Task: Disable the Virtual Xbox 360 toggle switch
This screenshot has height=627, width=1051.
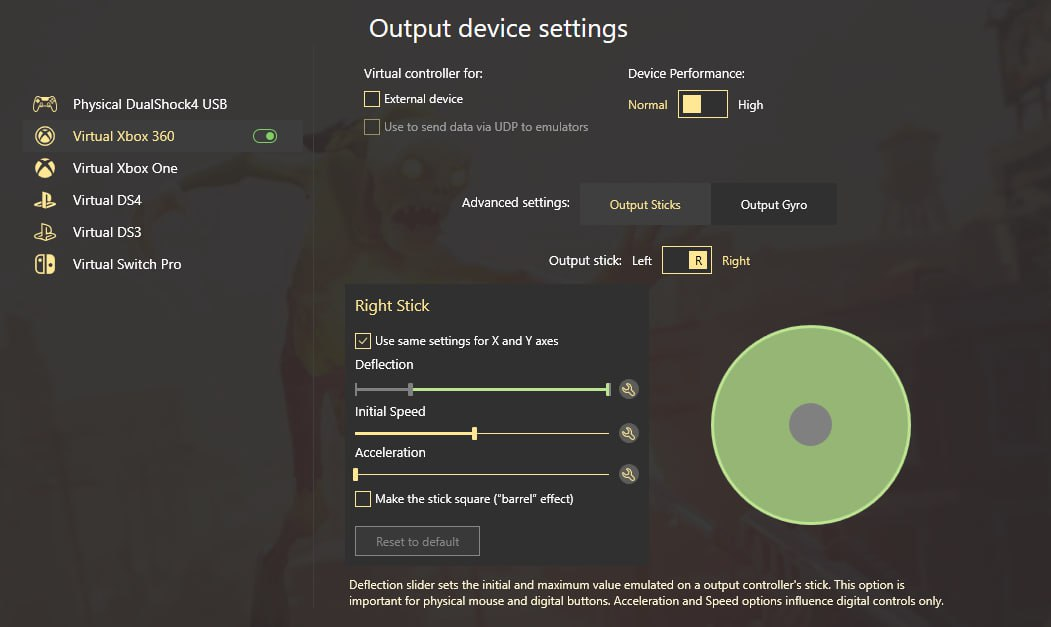Action: tap(264, 135)
